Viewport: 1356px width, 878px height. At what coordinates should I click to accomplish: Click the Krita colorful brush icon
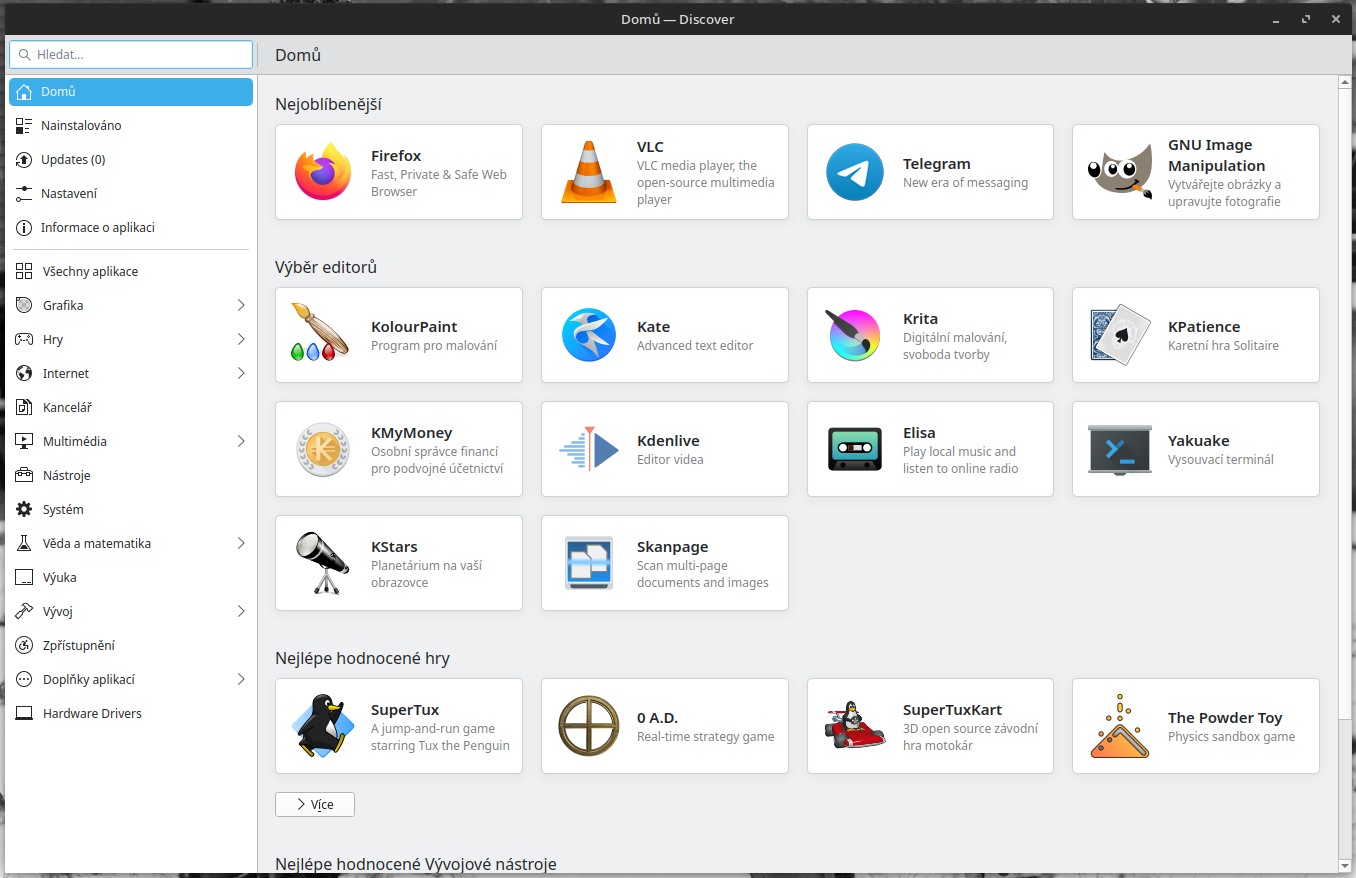click(x=855, y=335)
